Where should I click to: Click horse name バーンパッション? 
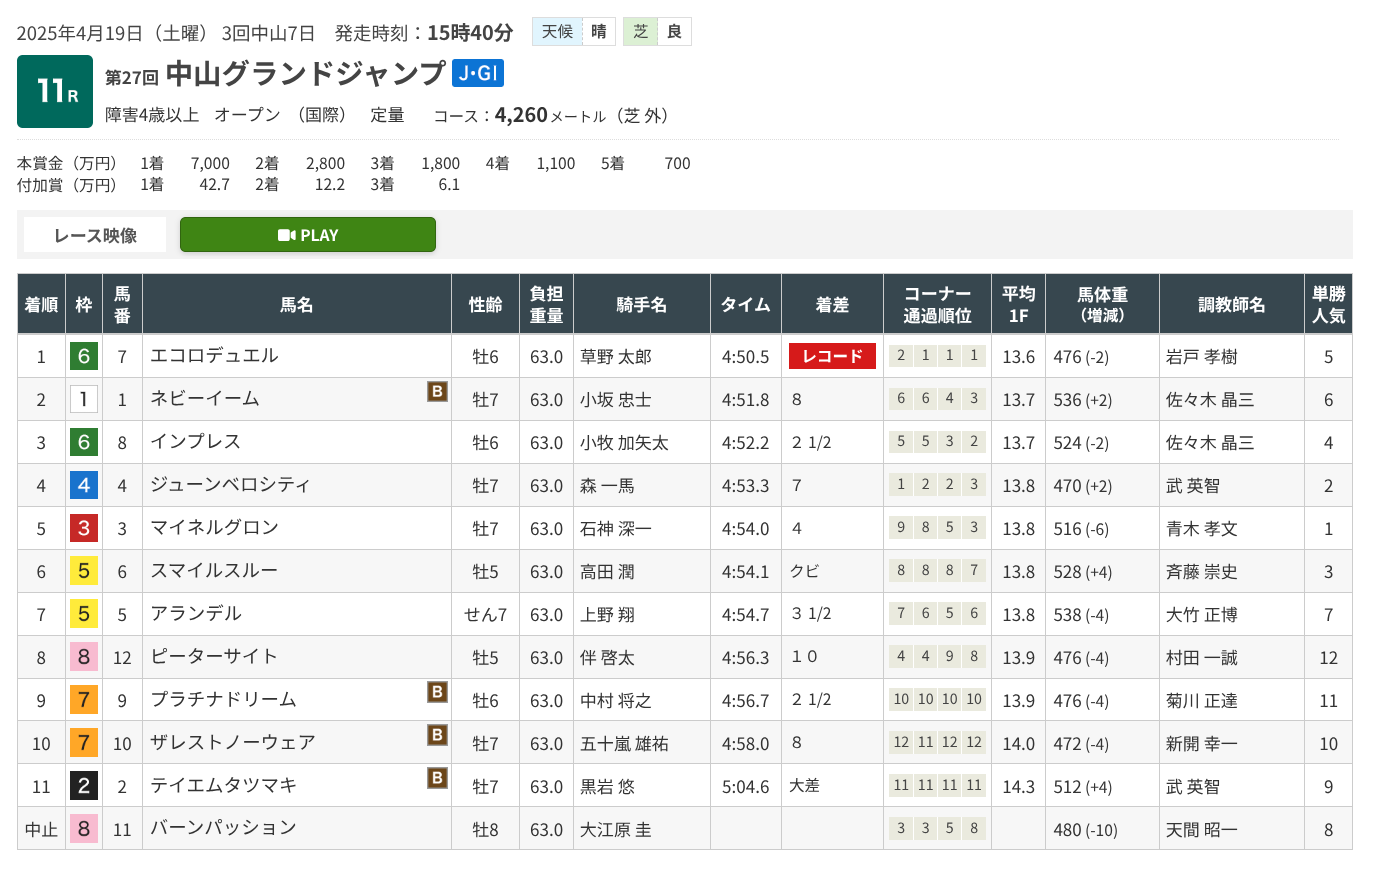(x=223, y=828)
